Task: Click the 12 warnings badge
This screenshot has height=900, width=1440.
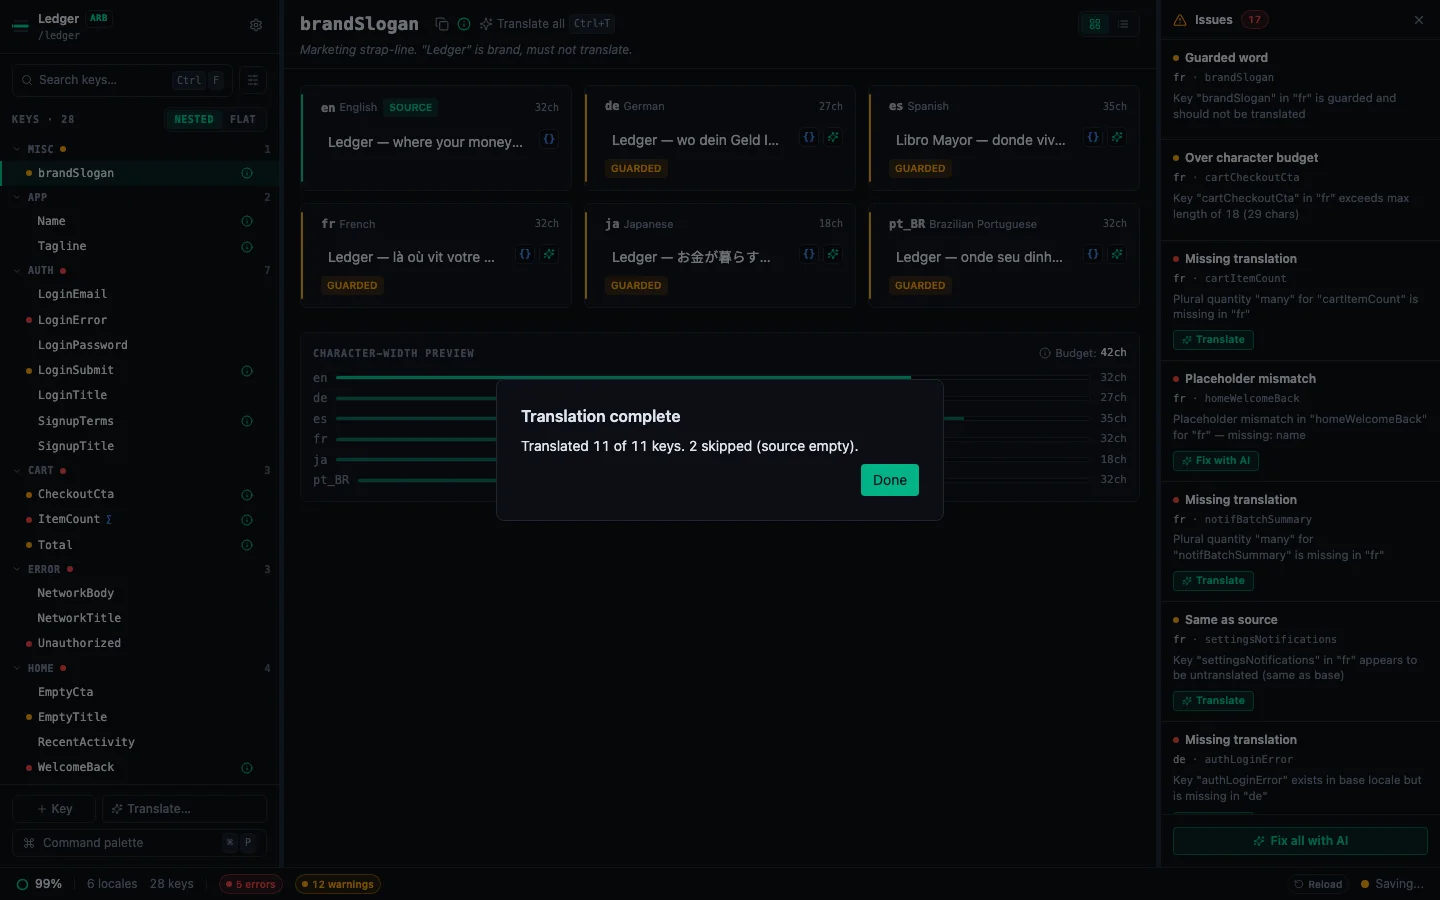Action: (338, 884)
